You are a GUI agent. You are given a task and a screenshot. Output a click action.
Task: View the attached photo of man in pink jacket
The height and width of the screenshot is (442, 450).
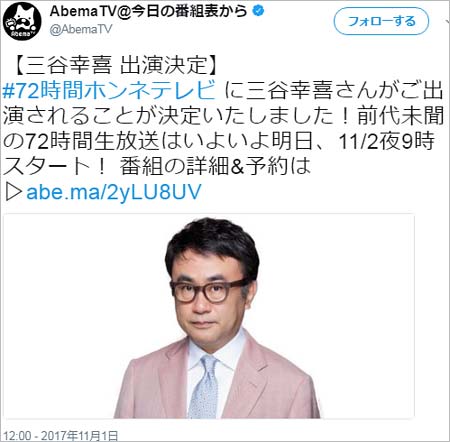tap(210, 316)
